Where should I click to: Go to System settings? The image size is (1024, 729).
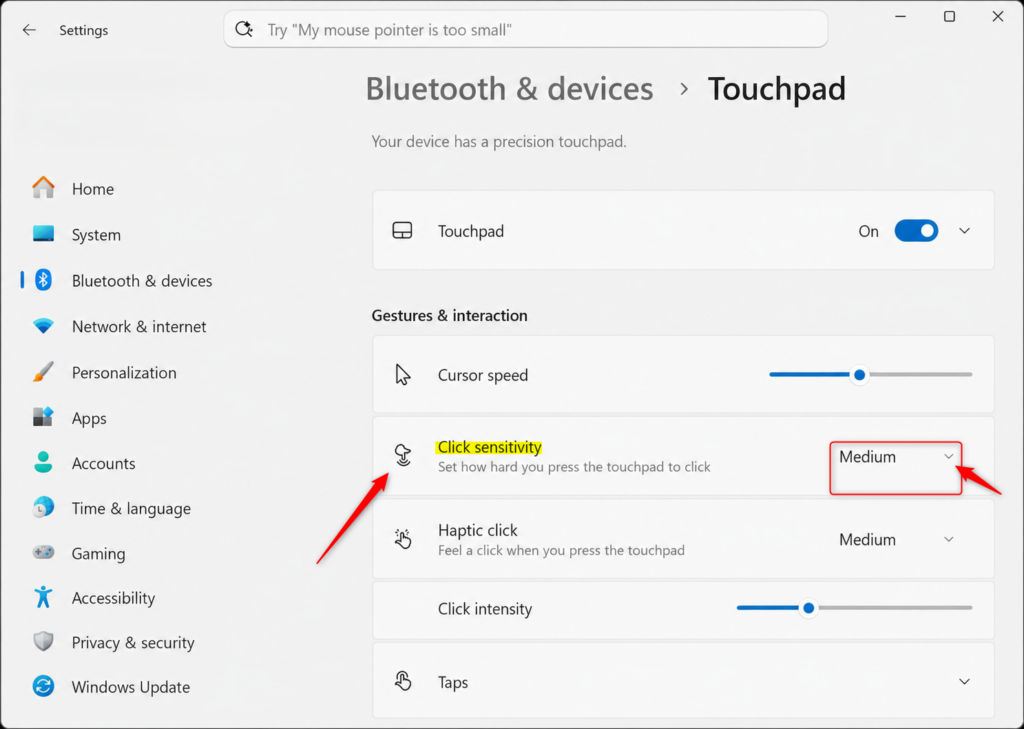click(96, 235)
